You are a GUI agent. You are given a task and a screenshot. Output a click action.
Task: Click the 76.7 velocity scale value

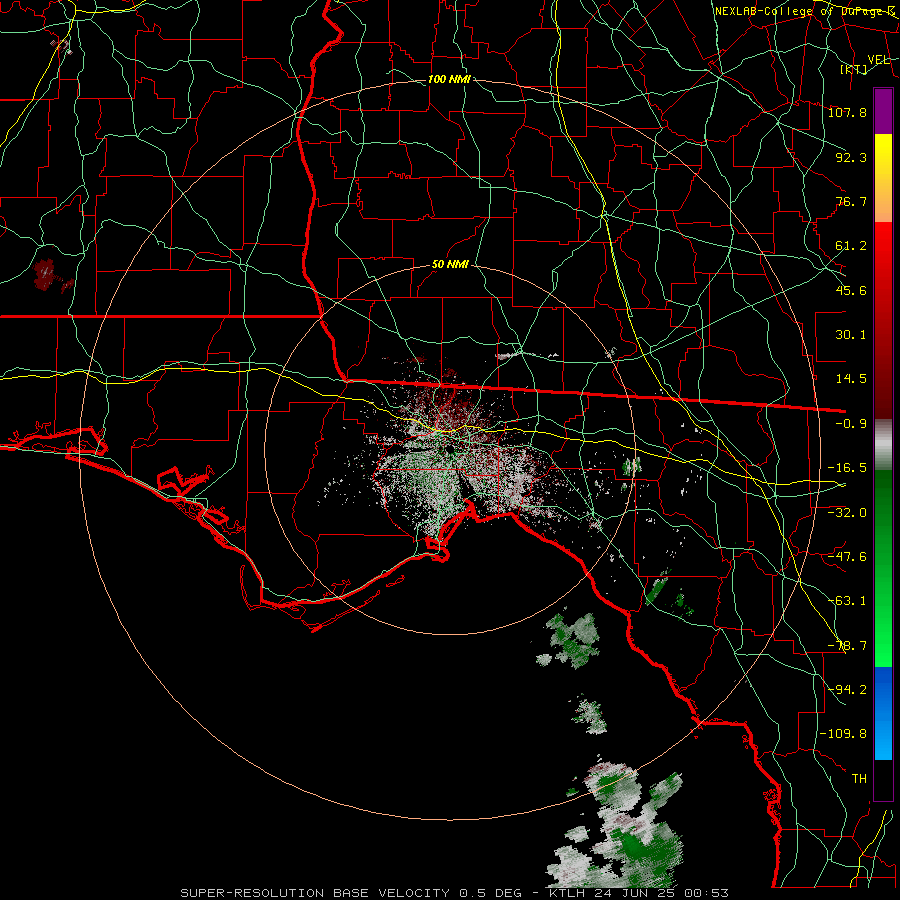[x=851, y=201]
